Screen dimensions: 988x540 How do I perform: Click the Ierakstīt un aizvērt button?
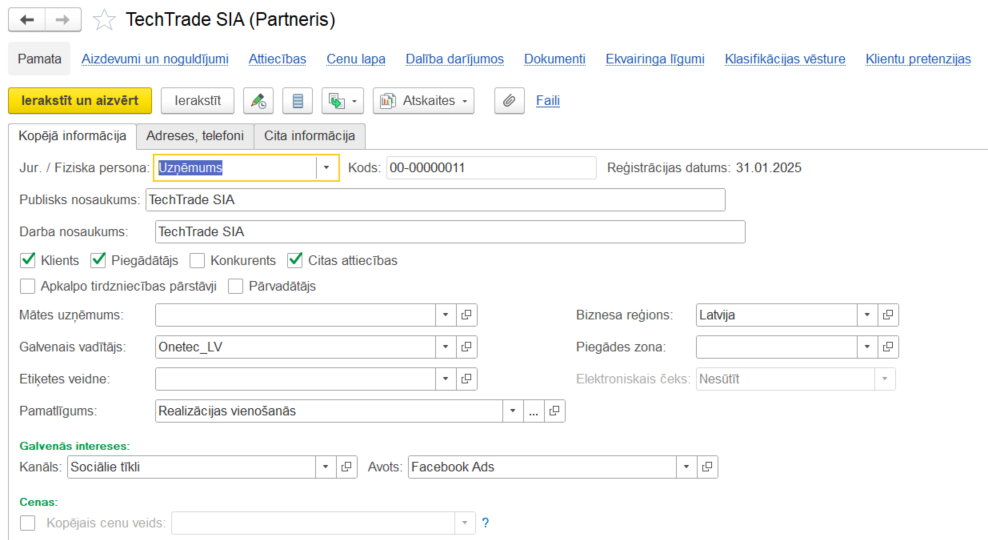[x=80, y=101]
